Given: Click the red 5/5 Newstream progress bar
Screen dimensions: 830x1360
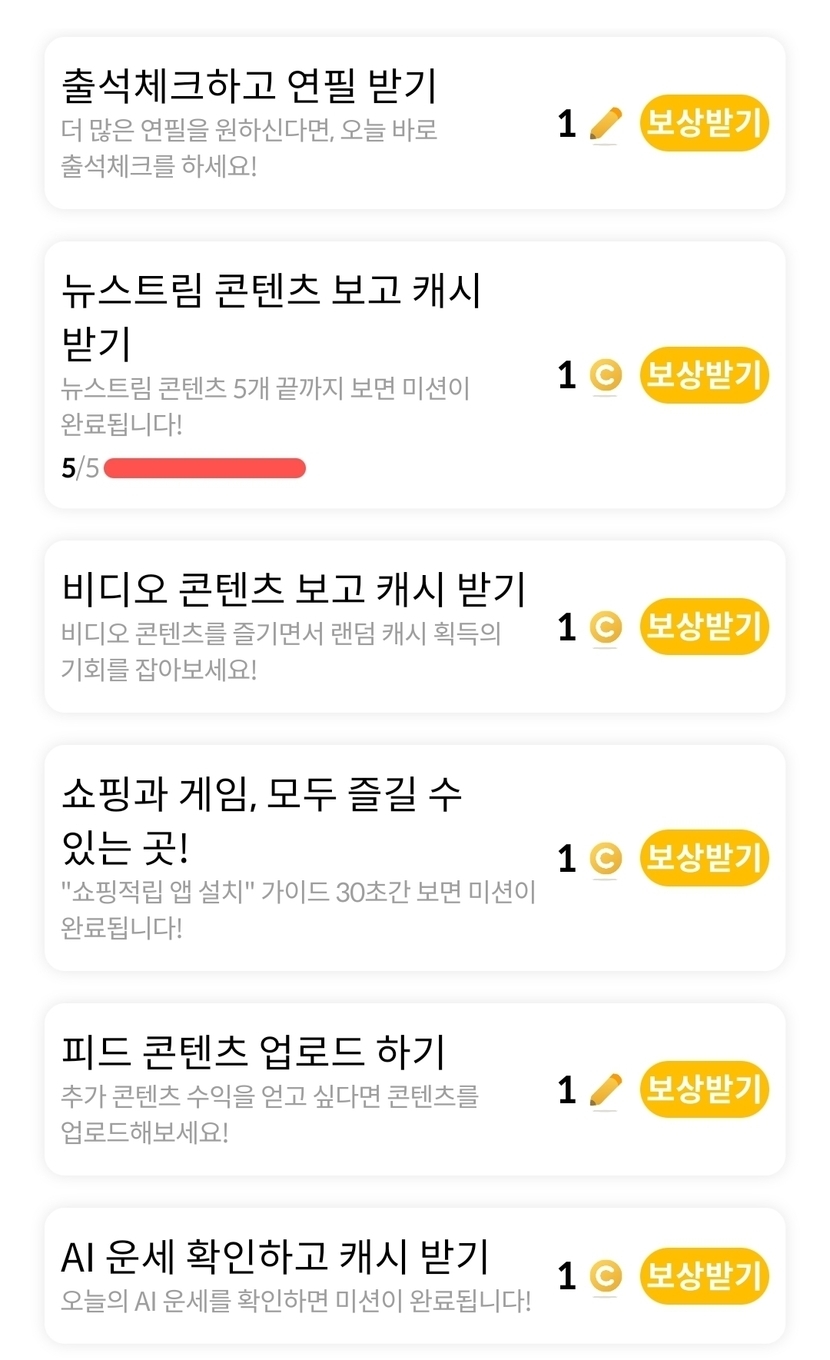Looking at the screenshot, I should (x=204, y=468).
